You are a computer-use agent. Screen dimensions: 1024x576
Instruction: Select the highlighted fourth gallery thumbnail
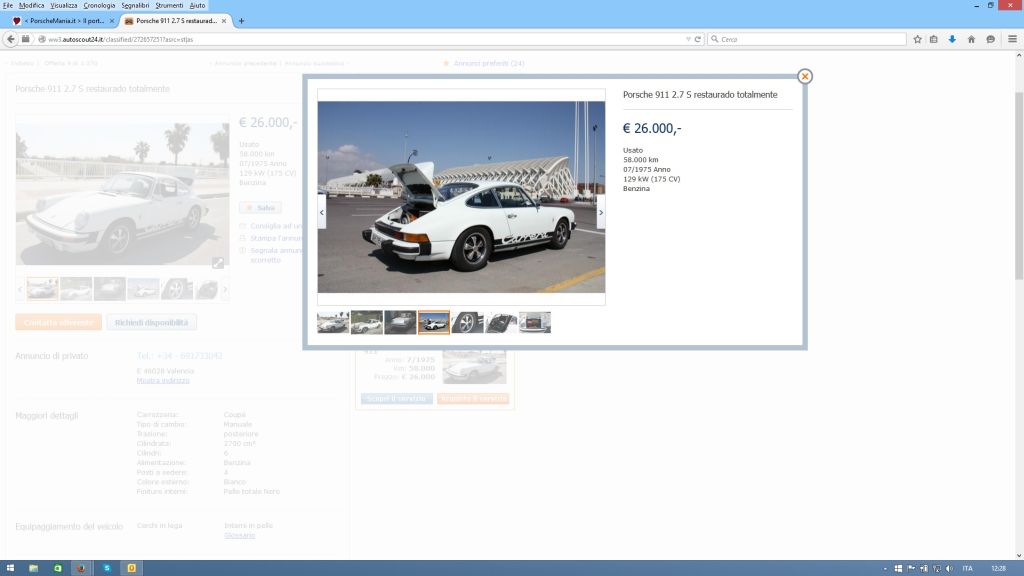tap(434, 323)
